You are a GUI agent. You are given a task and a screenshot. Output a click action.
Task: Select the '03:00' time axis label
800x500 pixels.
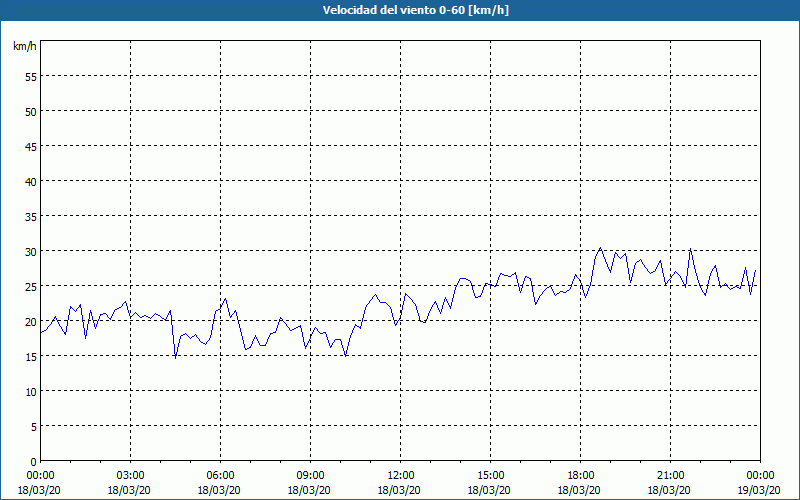(x=131, y=476)
